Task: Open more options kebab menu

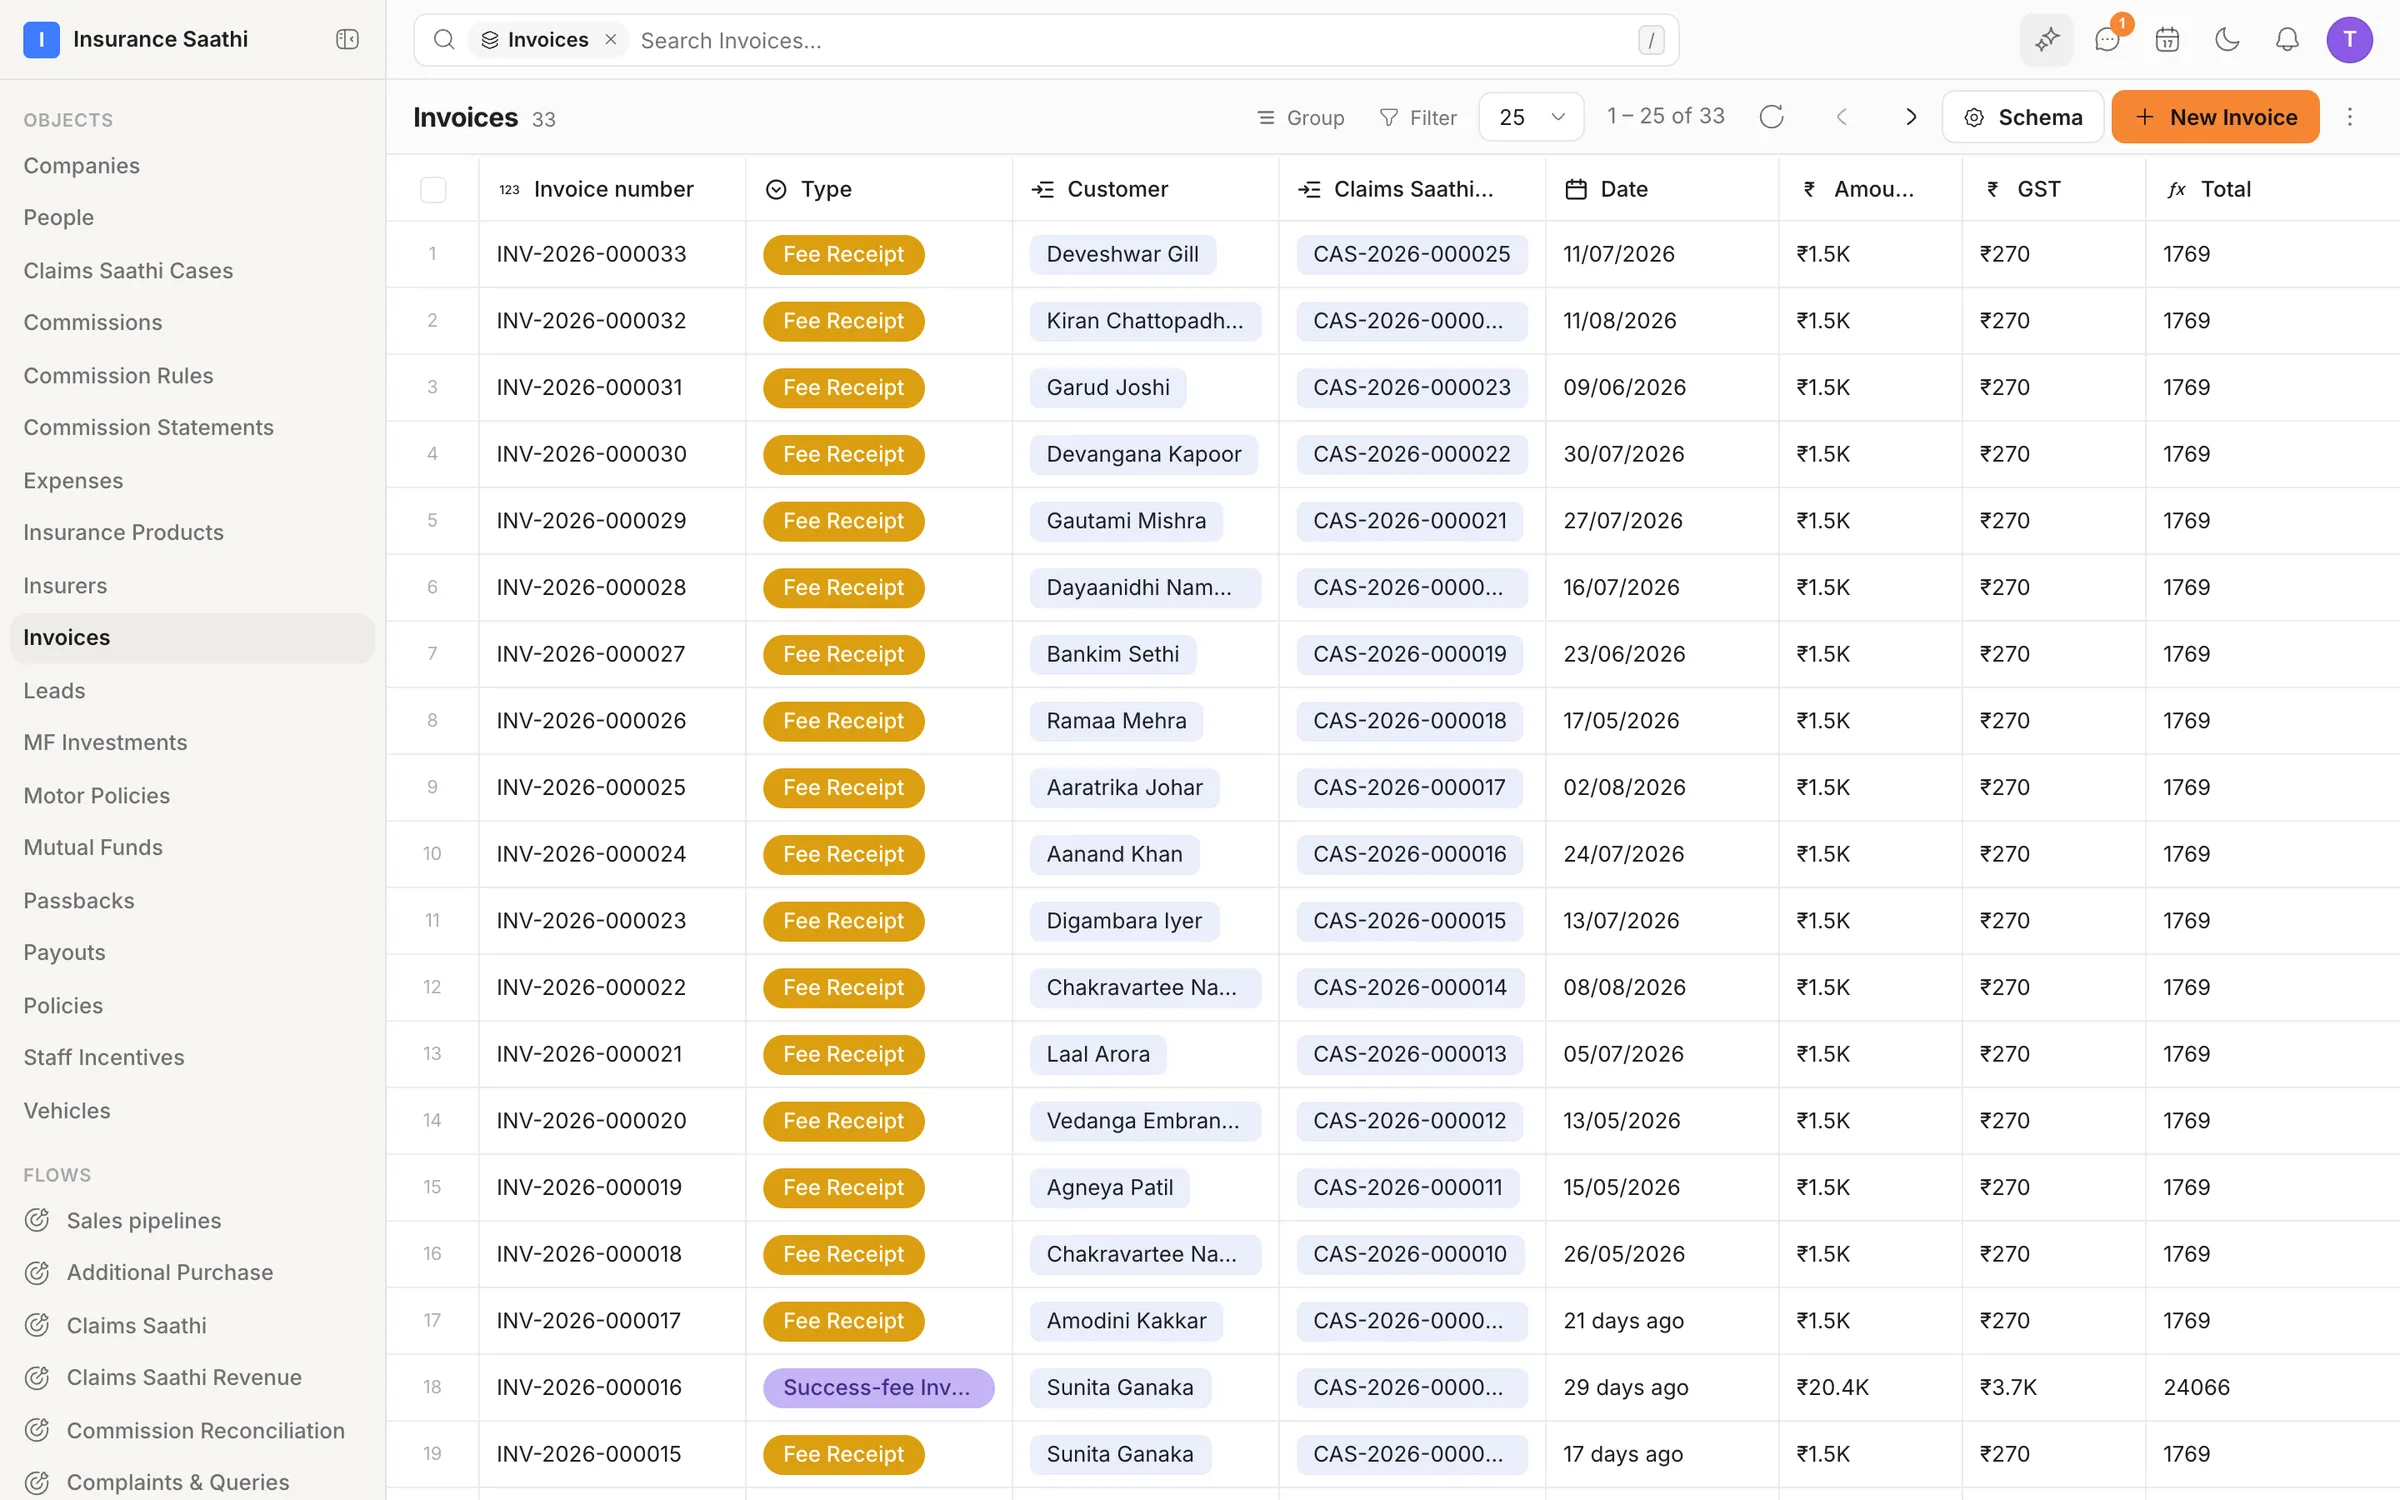Action: click(x=2350, y=117)
